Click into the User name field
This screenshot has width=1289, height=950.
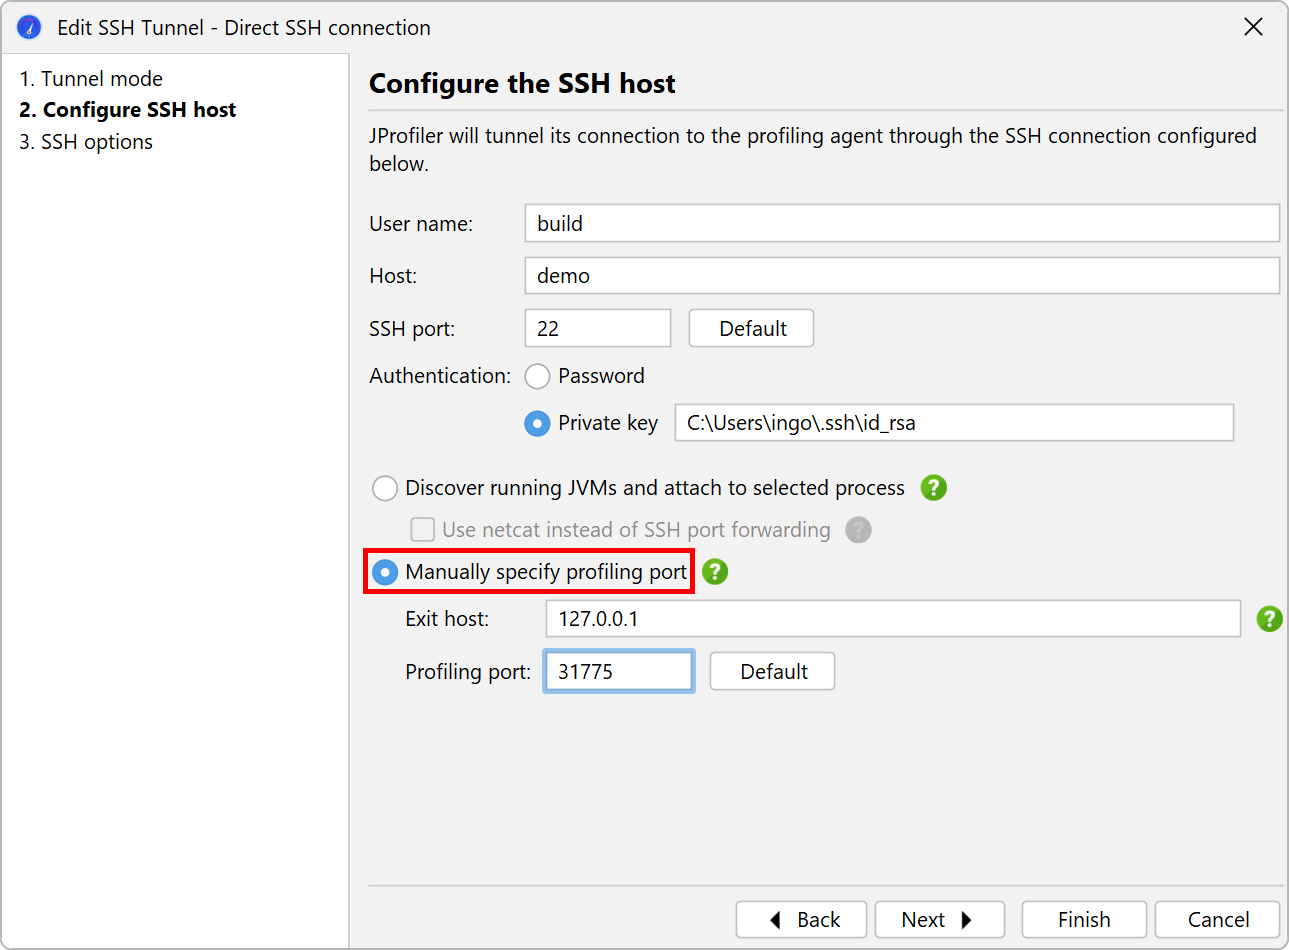tap(901, 224)
